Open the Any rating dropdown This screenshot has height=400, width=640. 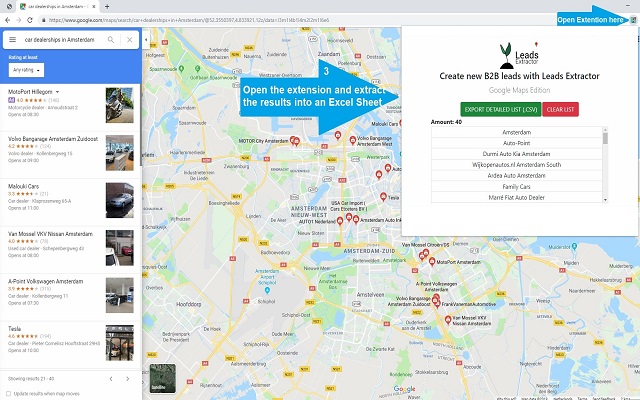click(x=27, y=70)
